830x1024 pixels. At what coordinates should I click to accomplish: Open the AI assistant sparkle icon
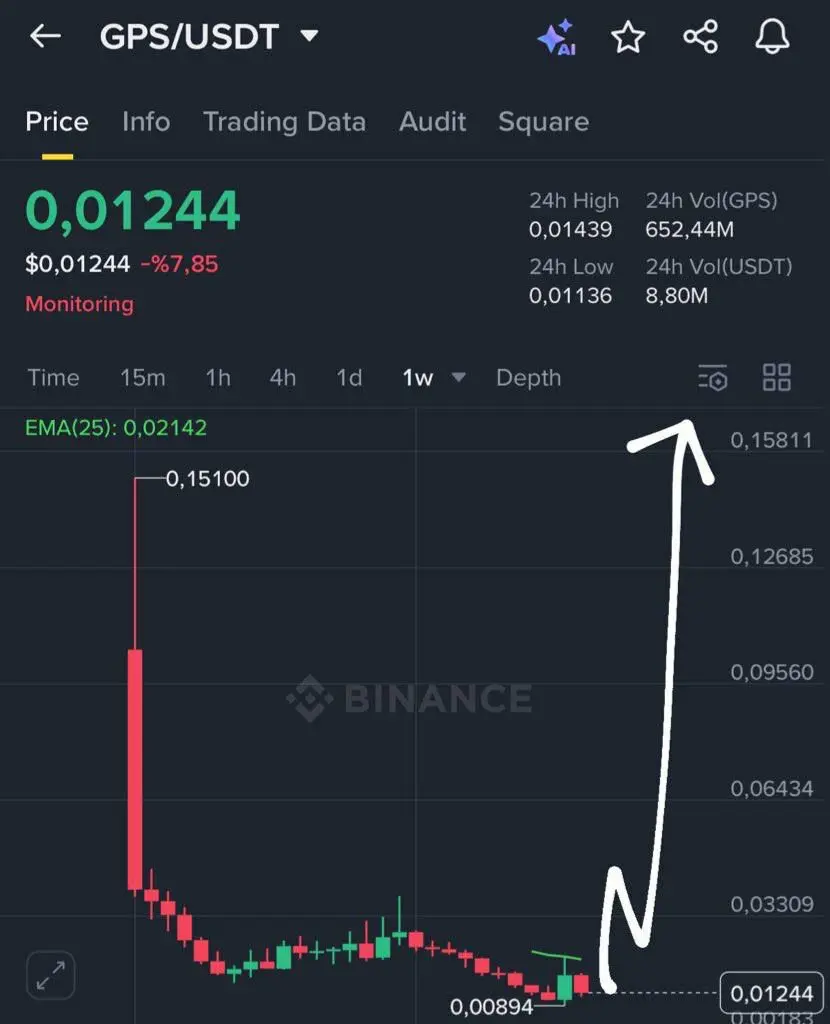click(556, 37)
